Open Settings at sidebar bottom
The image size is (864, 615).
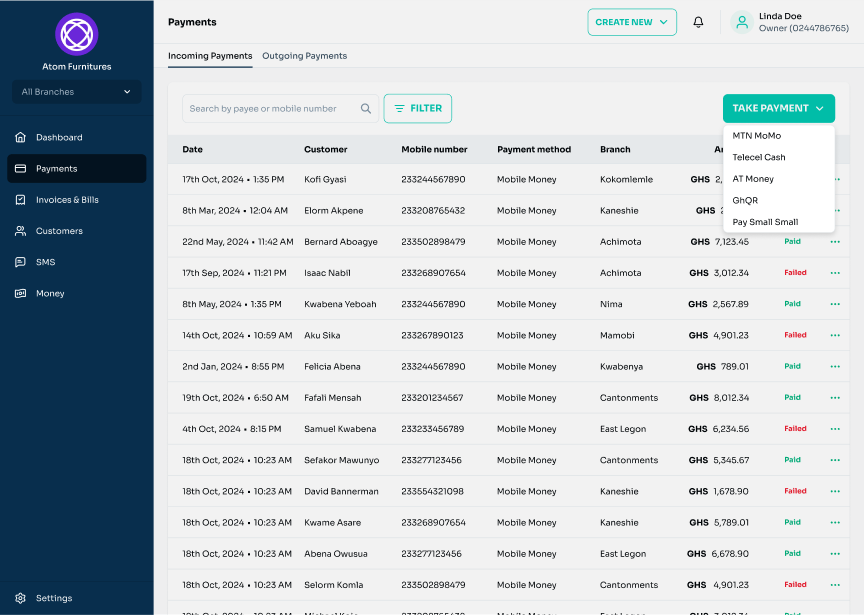click(x=54, y=598)
